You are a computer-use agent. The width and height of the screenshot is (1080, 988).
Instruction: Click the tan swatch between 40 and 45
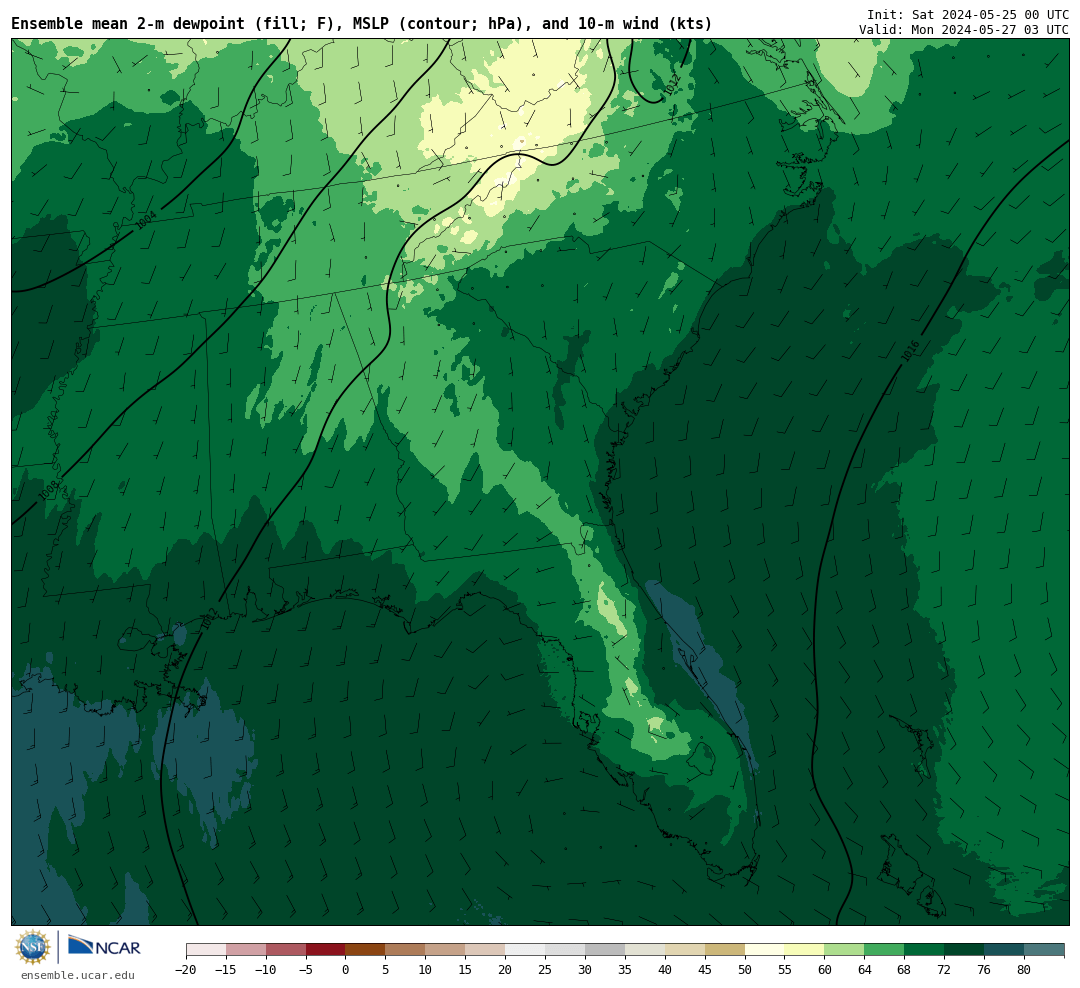click(x=685, y=950)
